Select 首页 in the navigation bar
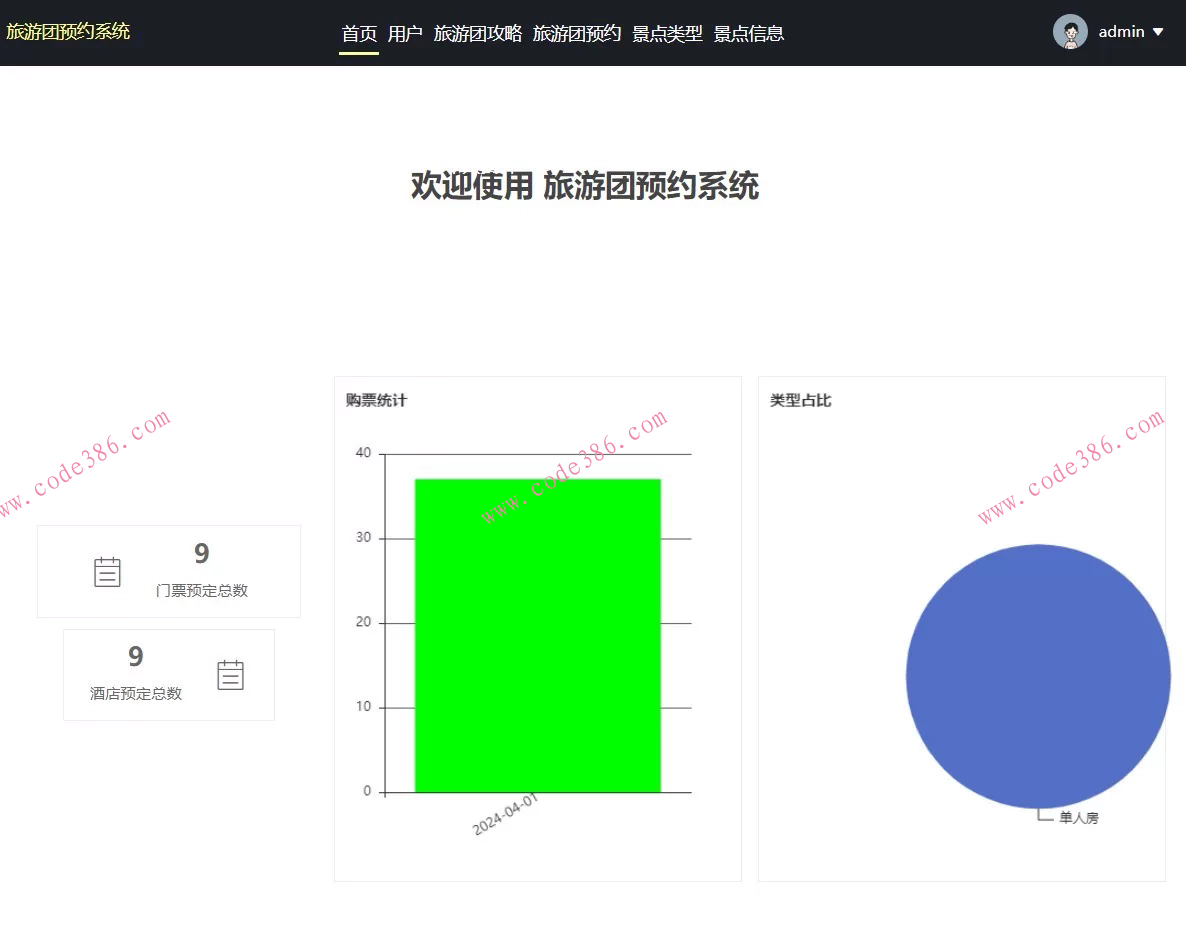 click(358, 32)
